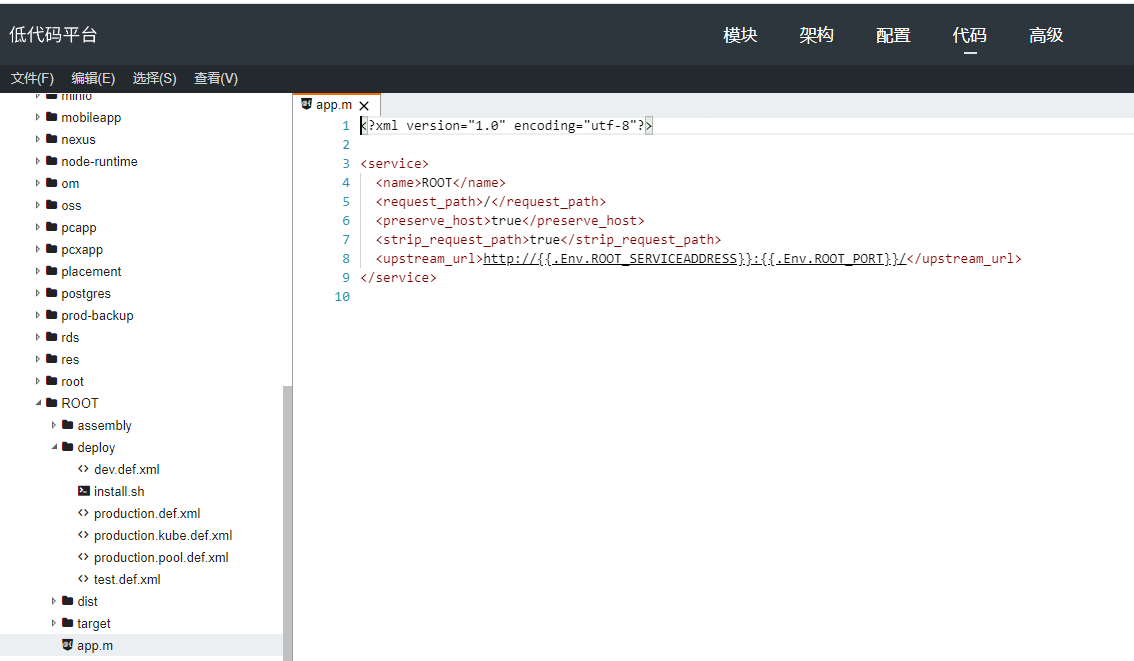Collapse the deploy folder arrow

point(54,447)
